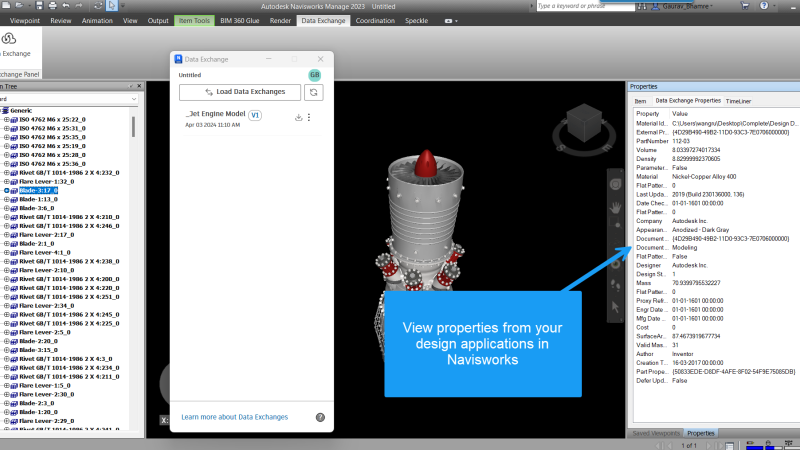800x450 pixels.
Task: Click Nickel-Copper Alloy 400 material value
Action: [x=704, y=177]
